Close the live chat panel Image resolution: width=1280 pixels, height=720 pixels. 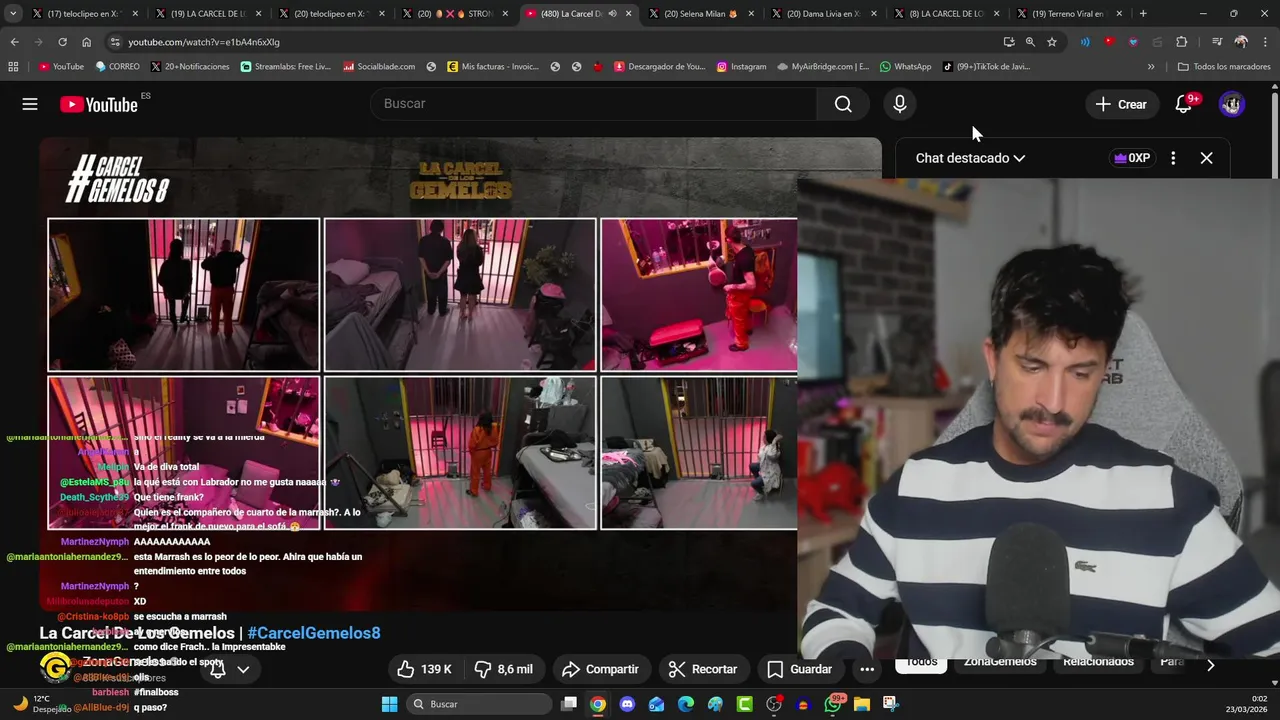[x=1206, y=158]
